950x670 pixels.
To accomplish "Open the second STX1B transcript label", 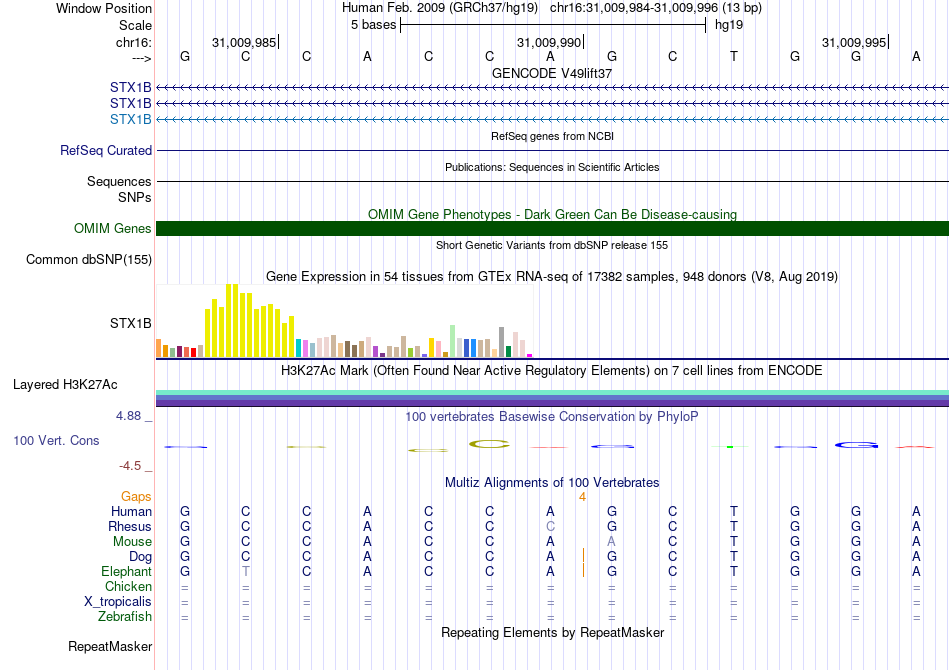I will click(x=130, y=104).
